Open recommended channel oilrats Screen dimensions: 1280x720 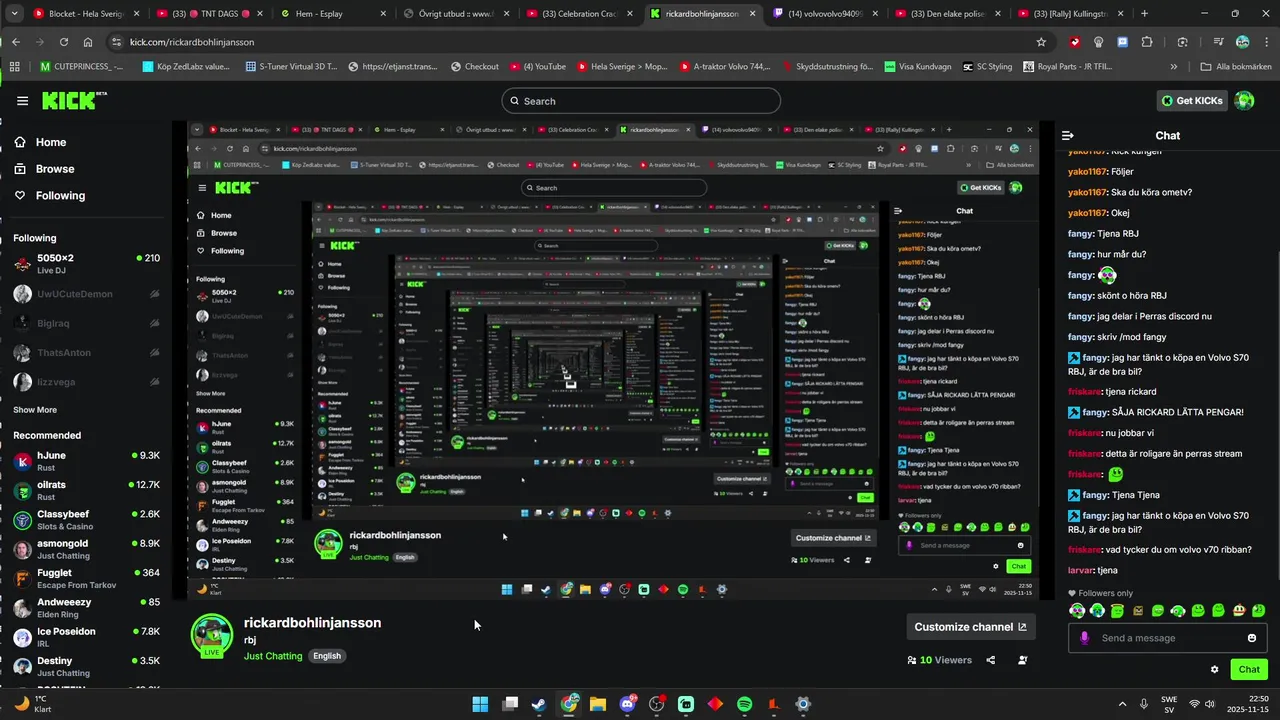(86, 491)
